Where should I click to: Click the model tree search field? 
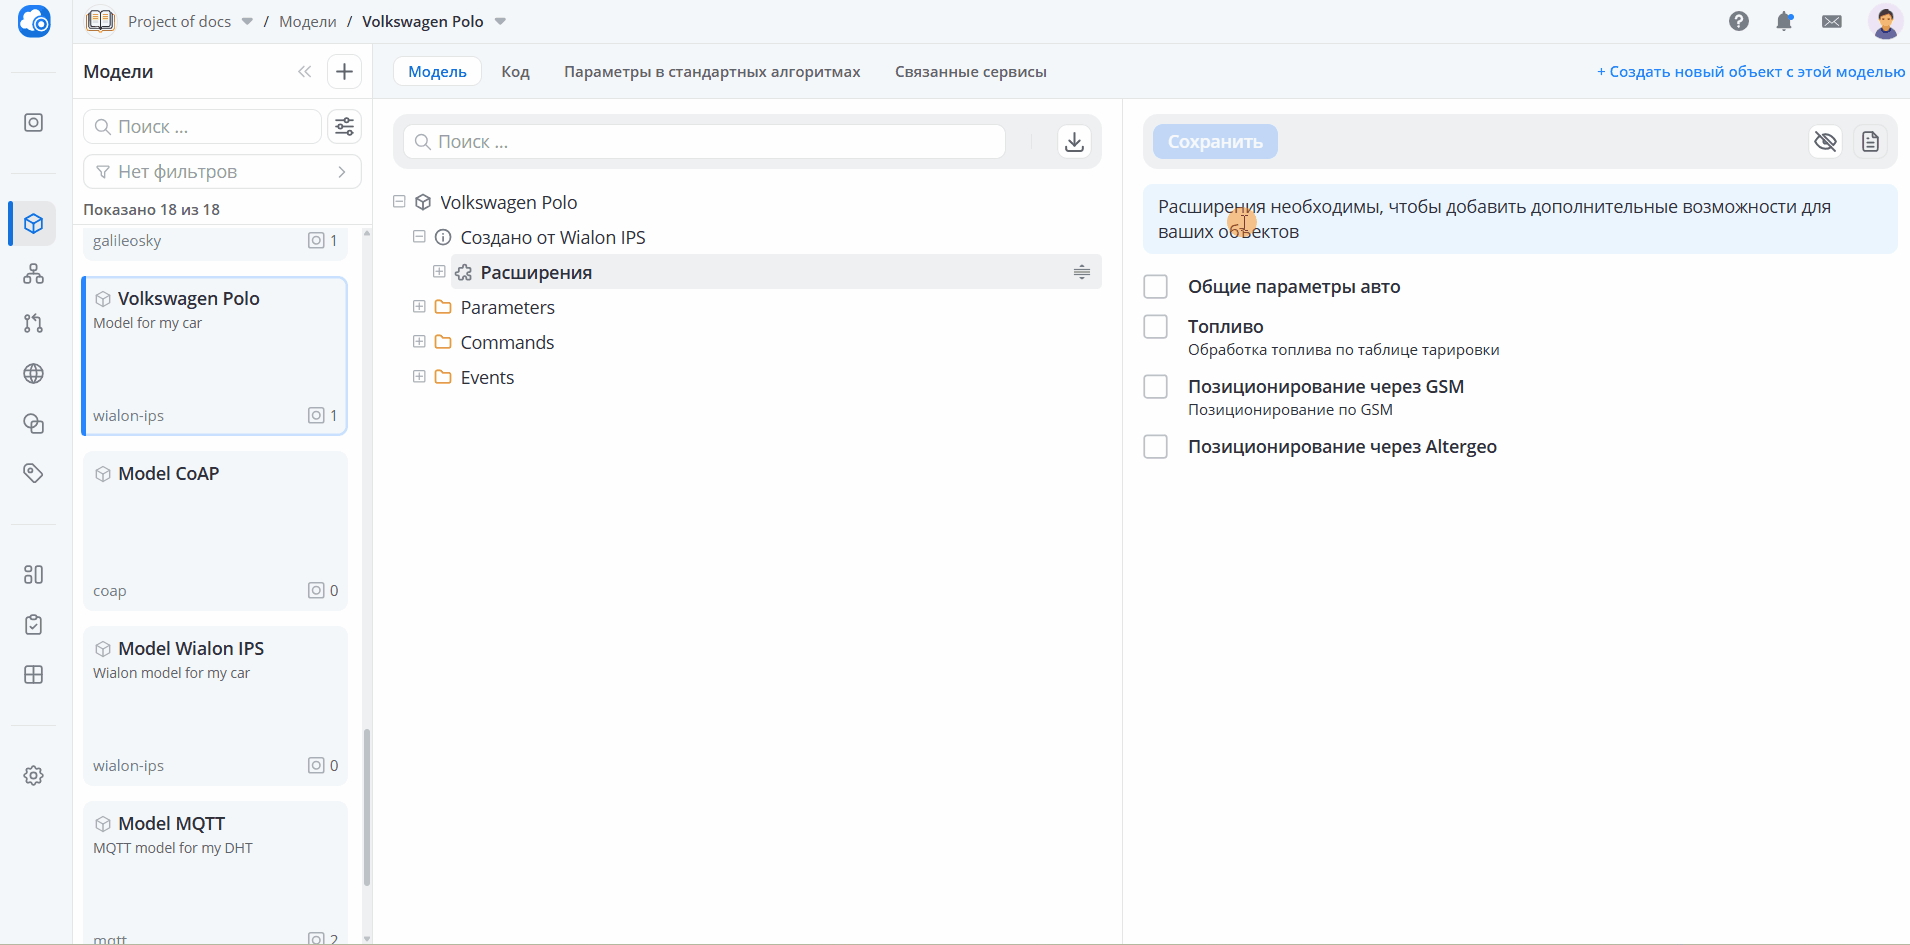(x=705, y=142)
